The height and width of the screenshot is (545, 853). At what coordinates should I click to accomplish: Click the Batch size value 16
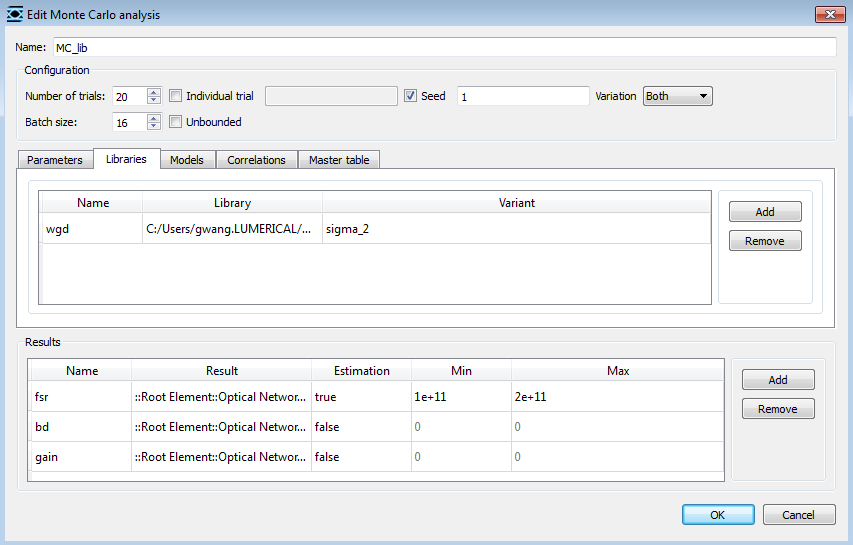[130, 122]
